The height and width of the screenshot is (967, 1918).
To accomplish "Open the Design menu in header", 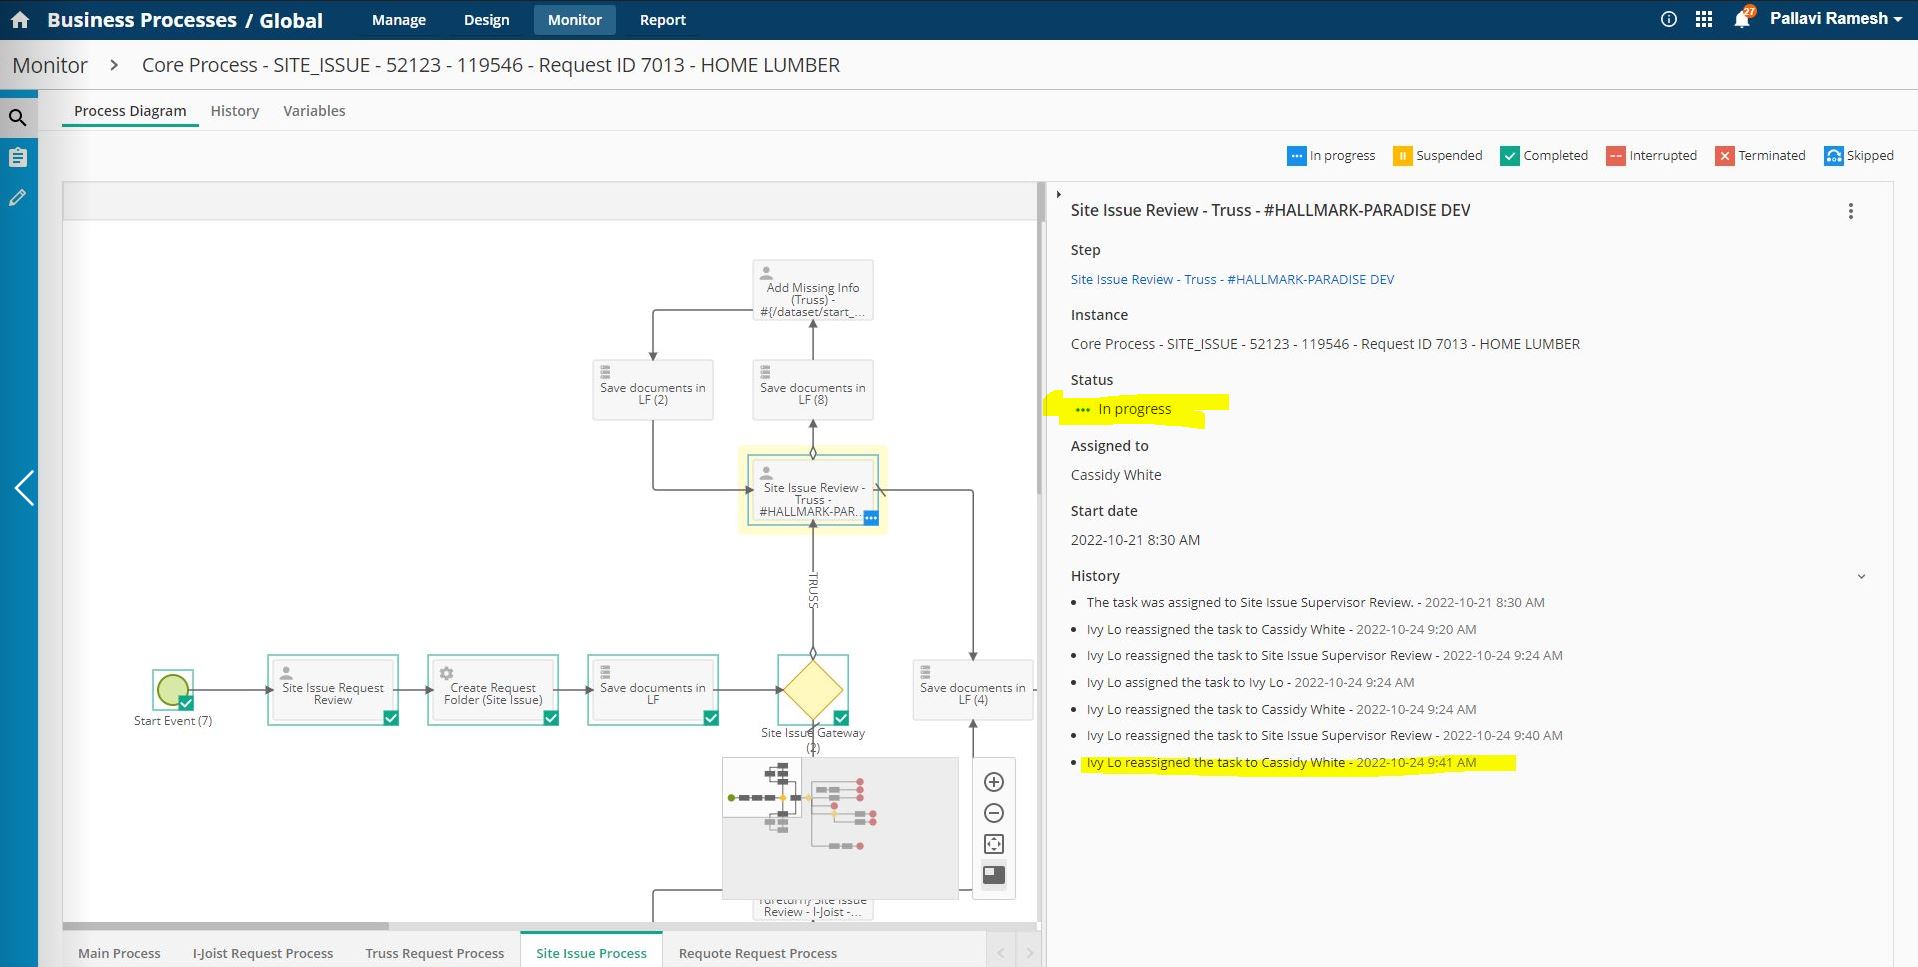I will pos(486,20).
